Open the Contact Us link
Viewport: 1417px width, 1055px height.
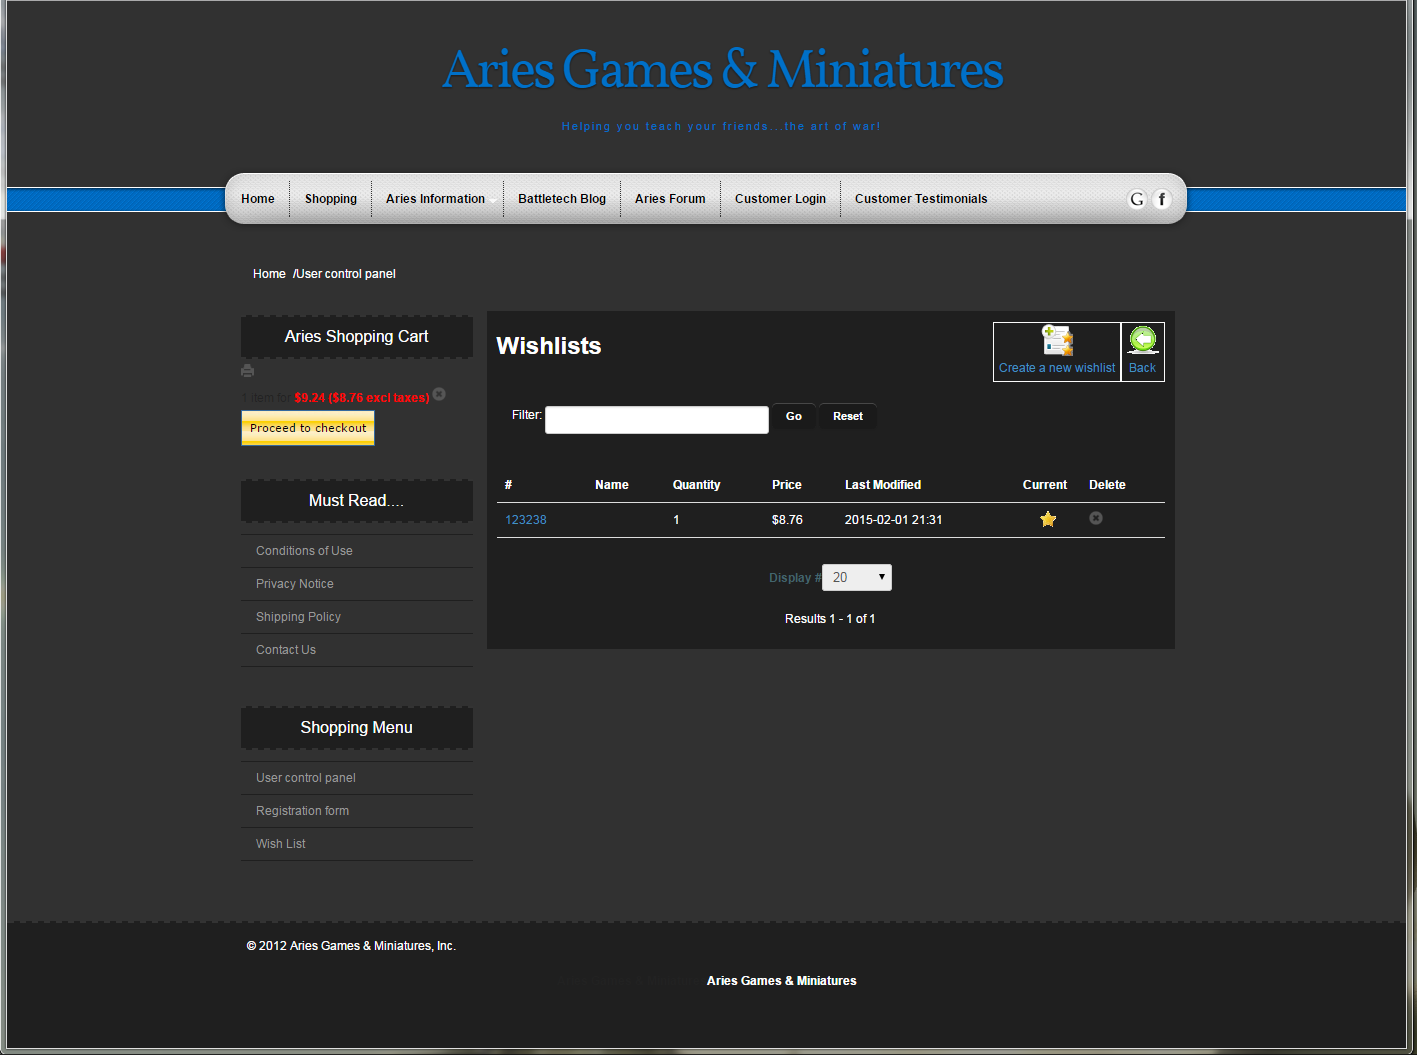[286, 650]
